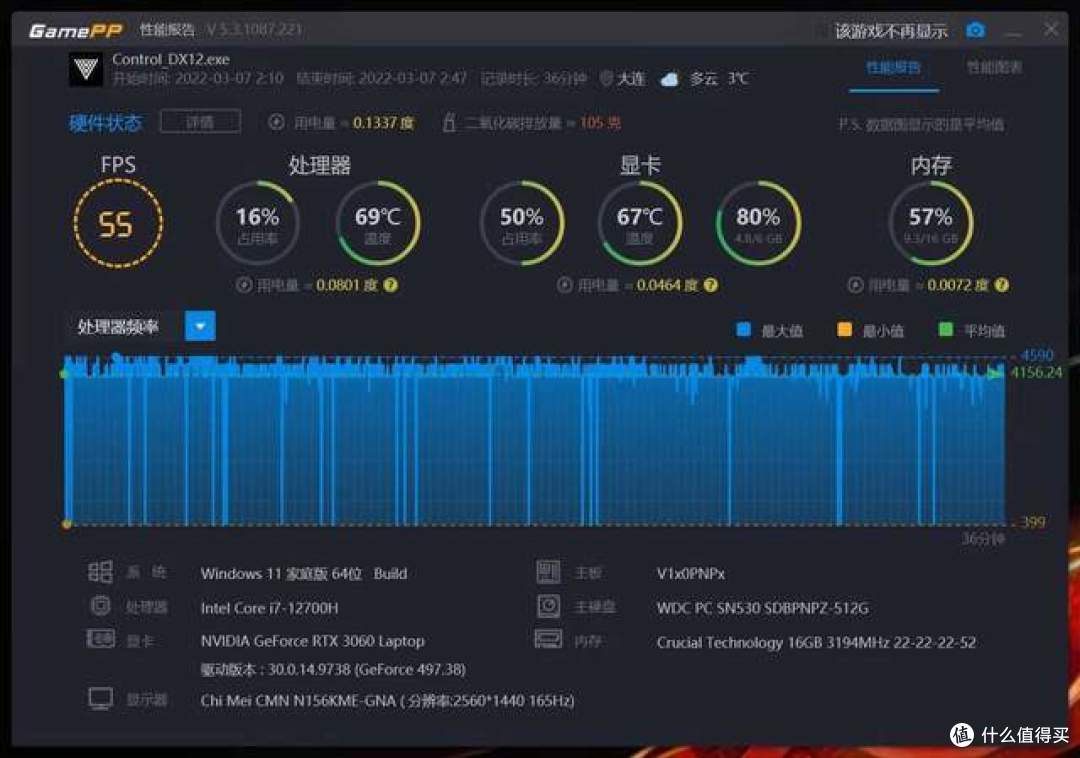1080x758 pixels.
Task: Click the 该游戏不再显示 option
Action: (x=889, y=30)
